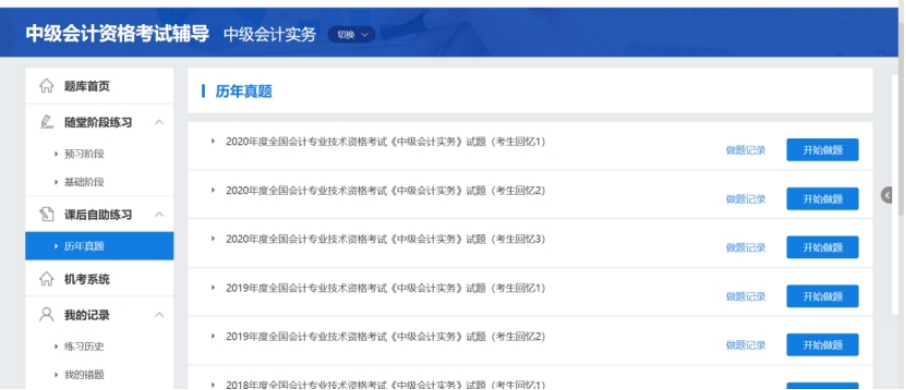Select 基础阶段 in the sidebar

(84, 182)
